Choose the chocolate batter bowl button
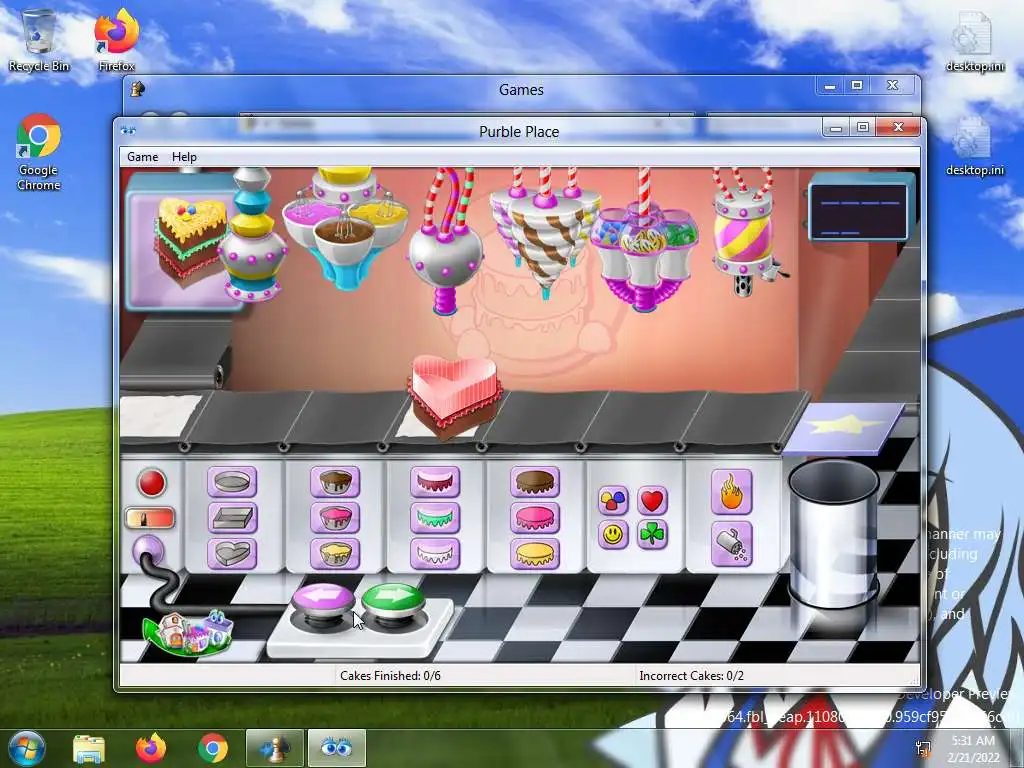The height and width of the screenshot is (768, 1024). (335, 483)
